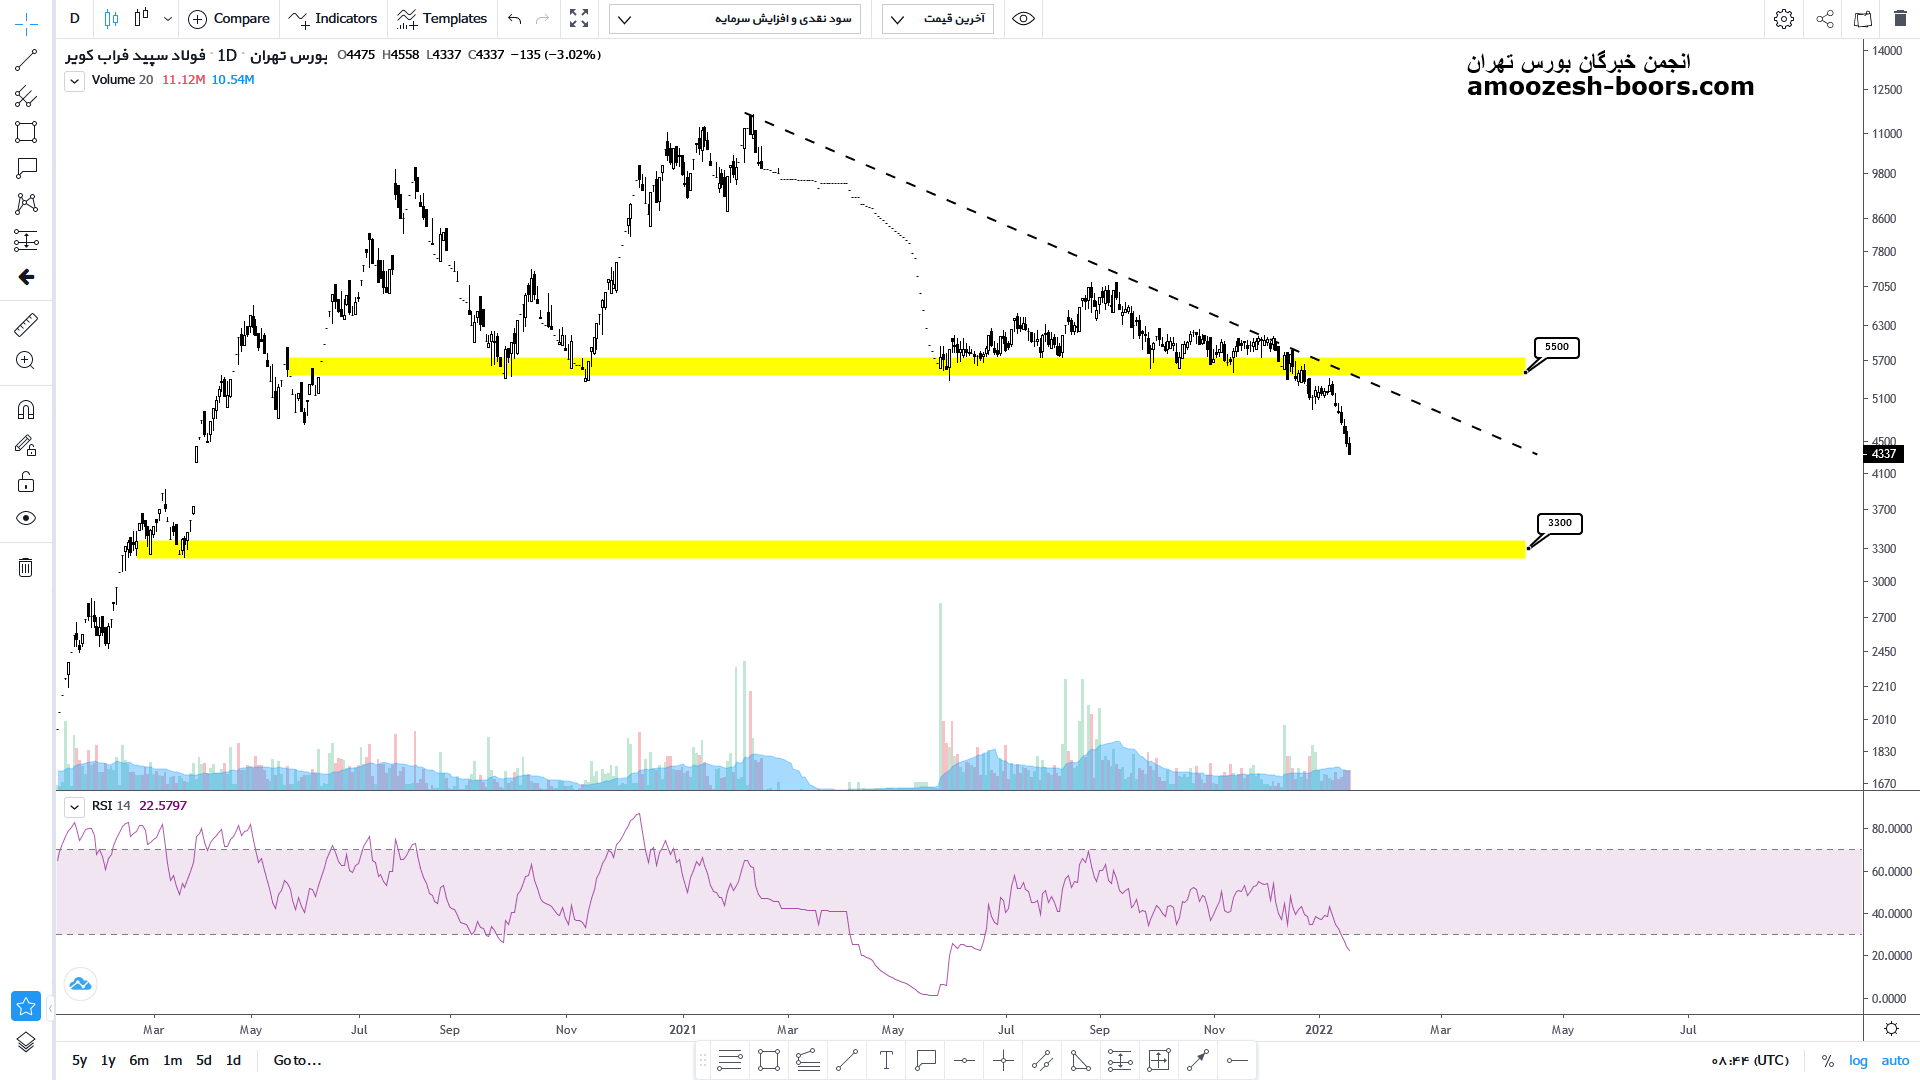Undo the last action
The width and height of the screenshot is (1920, 1080).
click(x=515, y=19)
